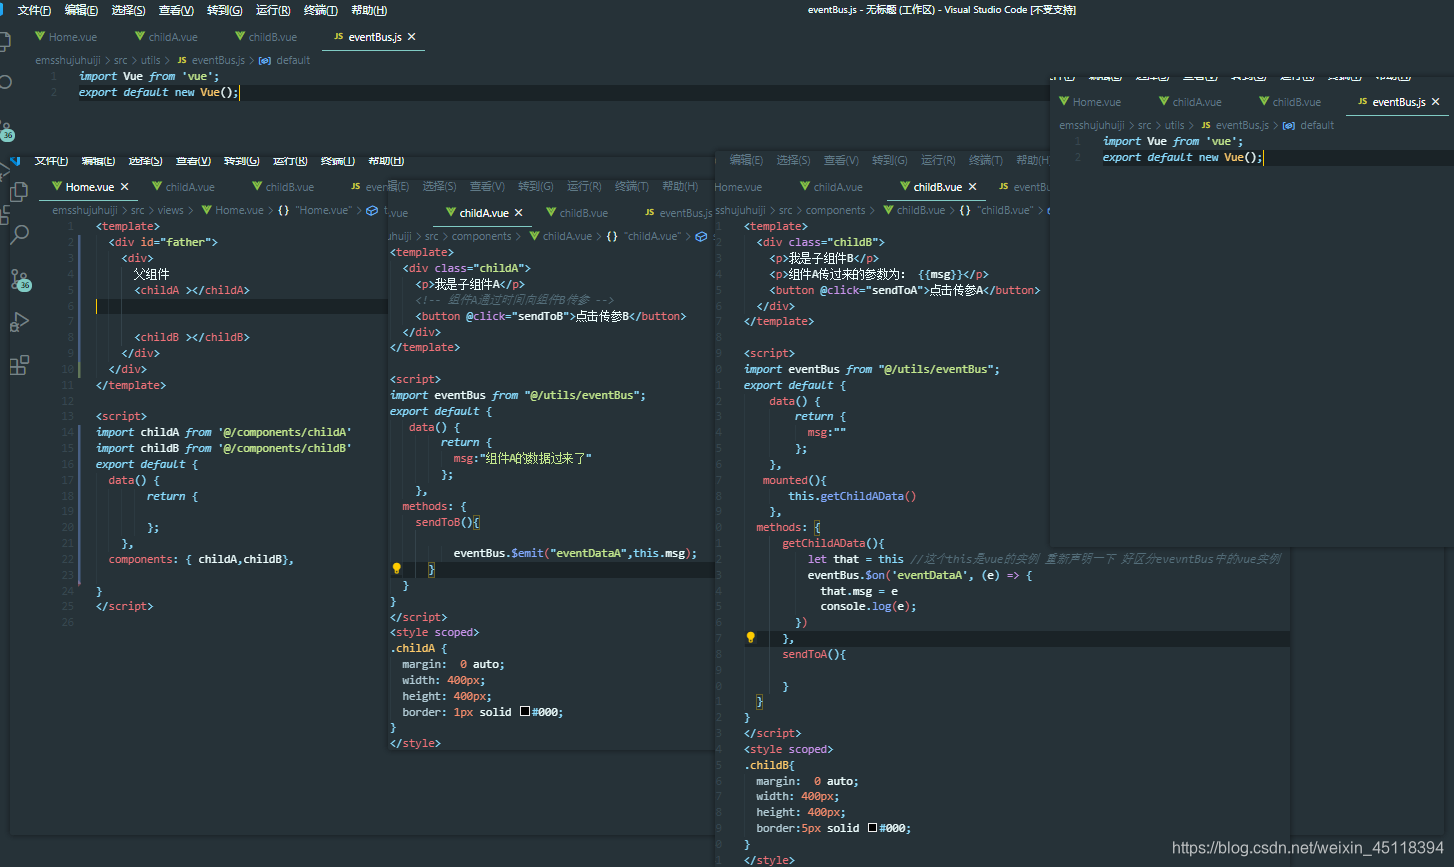Place cursor on empty line 6 in Home.vue
The image size is (1454, 867).
pos(242,306)
